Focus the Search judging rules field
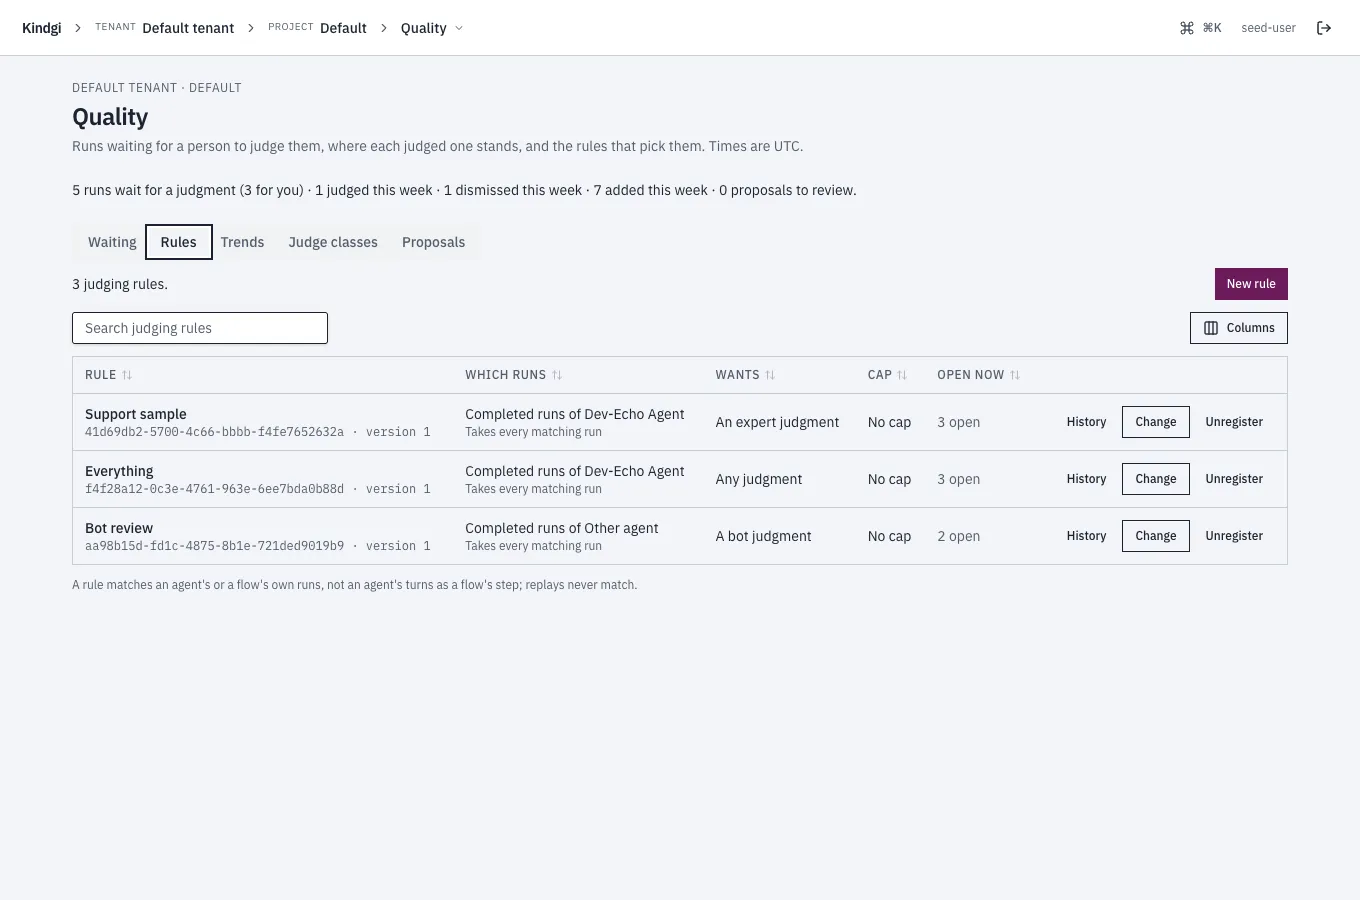 coord(200,328)
